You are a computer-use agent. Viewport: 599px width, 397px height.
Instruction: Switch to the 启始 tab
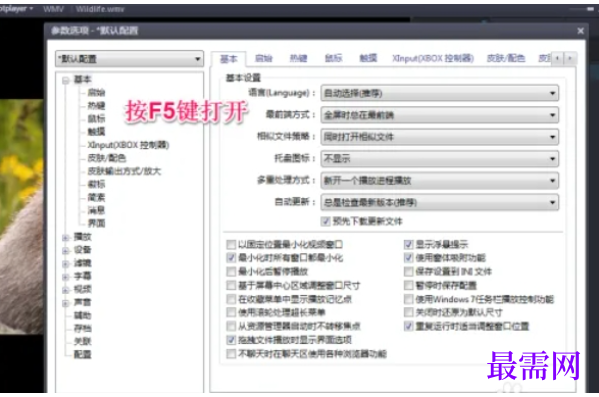tap(264, 58)
